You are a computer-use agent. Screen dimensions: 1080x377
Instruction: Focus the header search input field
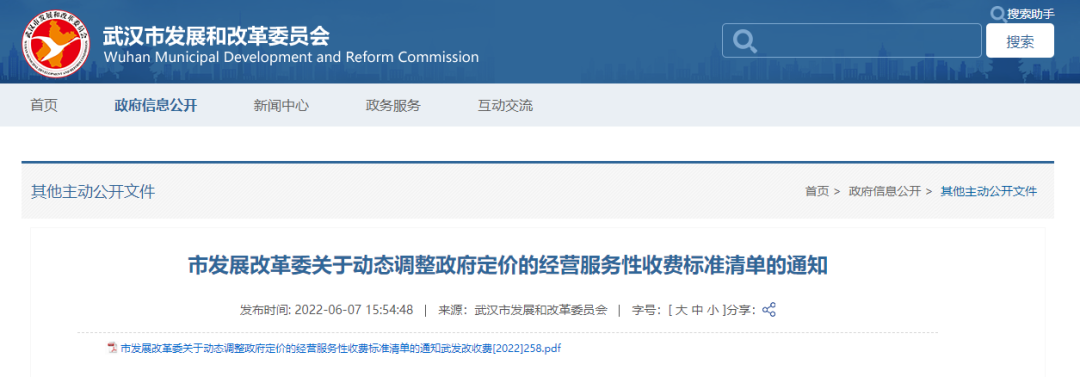(x=852, y=41)
